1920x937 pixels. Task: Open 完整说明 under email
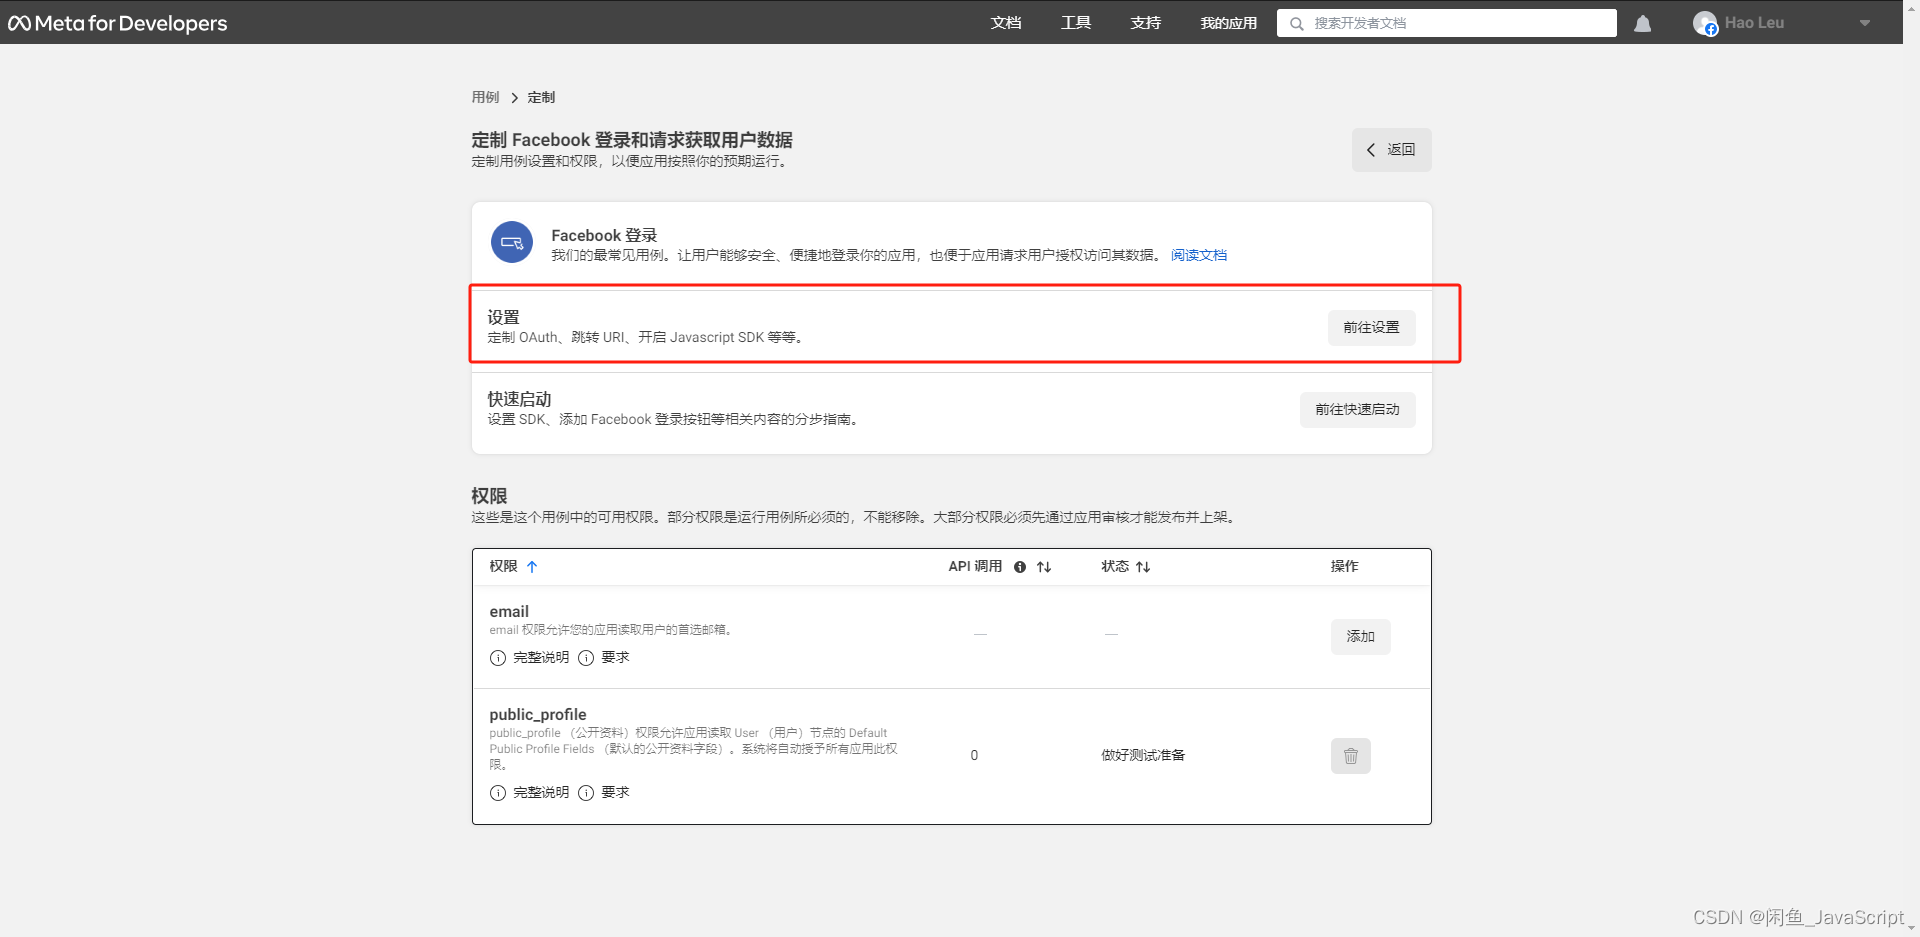coord(530,658)
